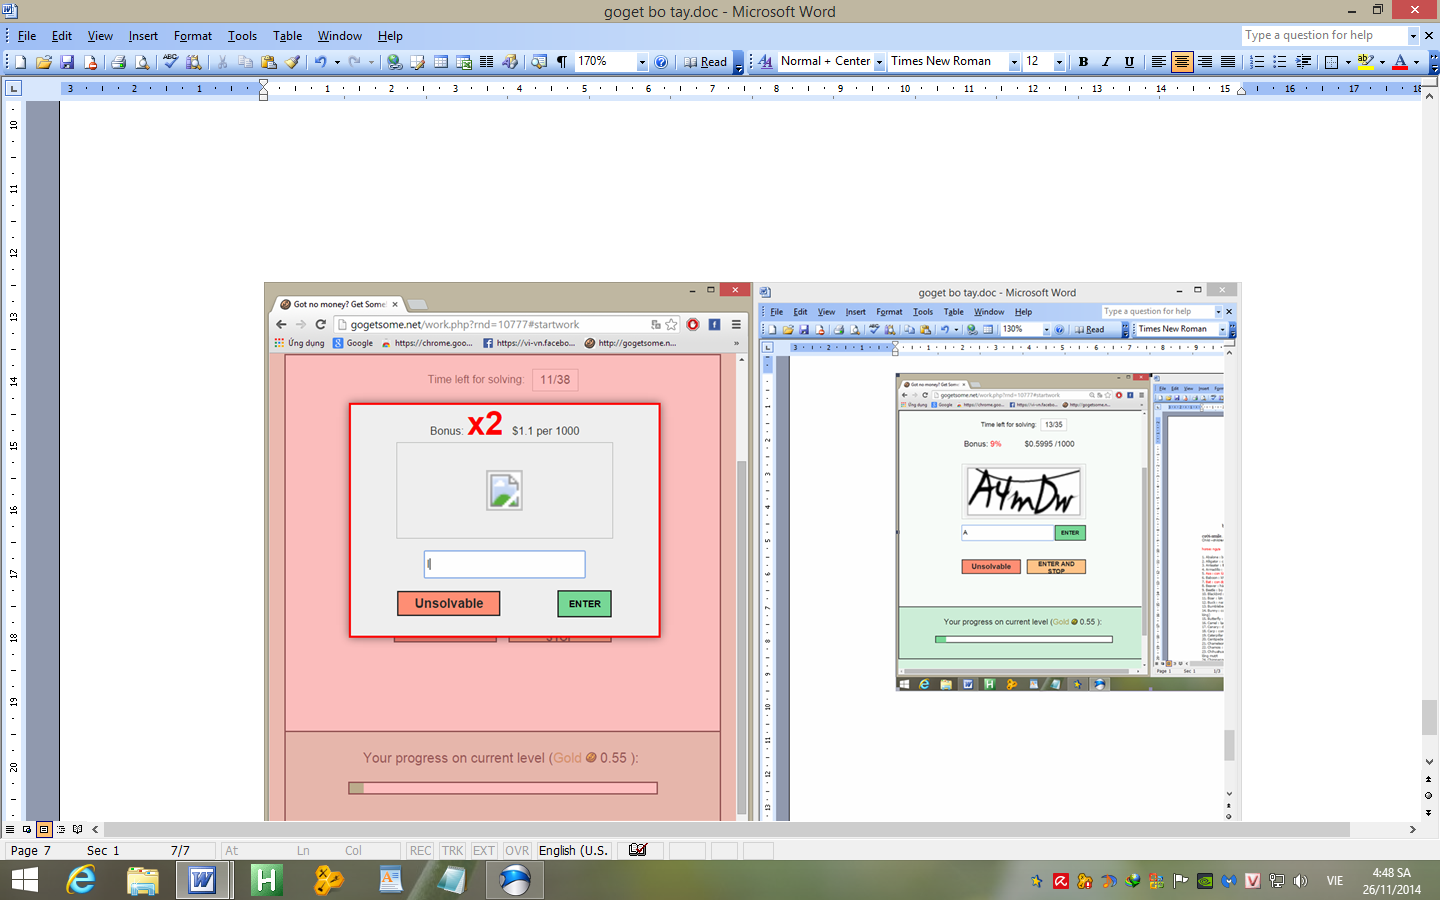The image size is (1440, 900).
Task: Open the Styles and Formatting pane
Action: 765,62
